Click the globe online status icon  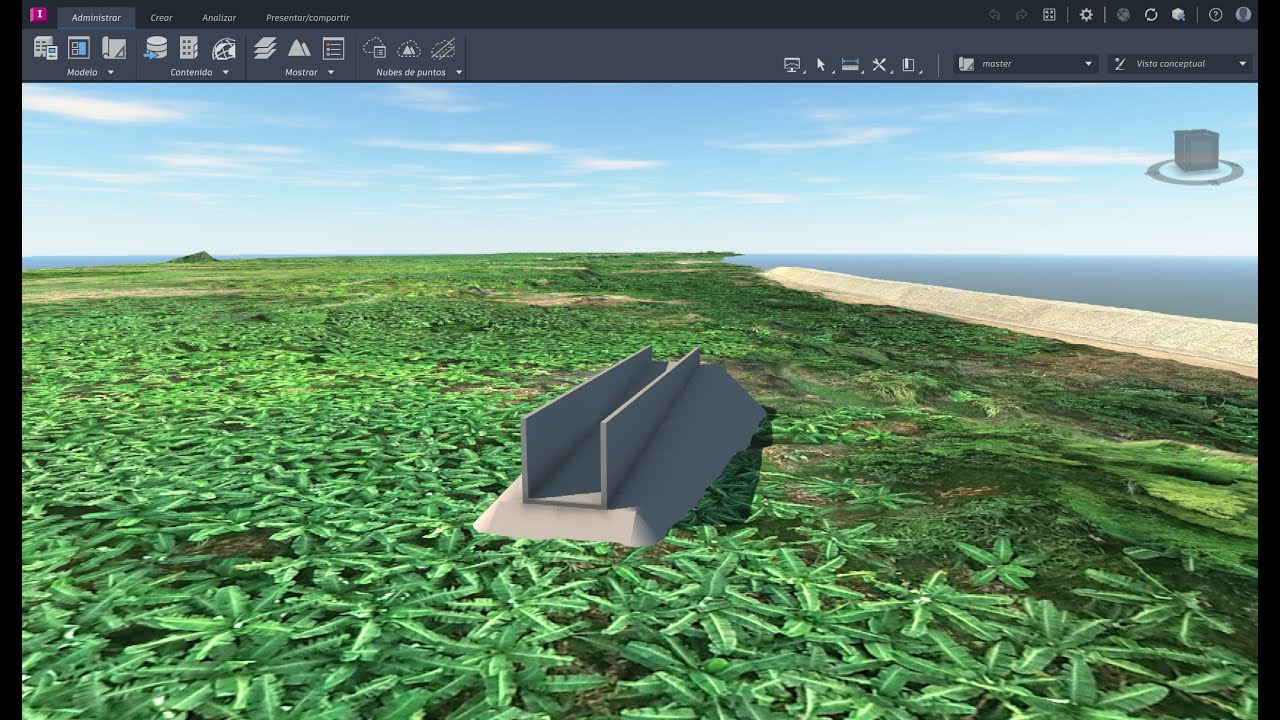point(1123,15)
